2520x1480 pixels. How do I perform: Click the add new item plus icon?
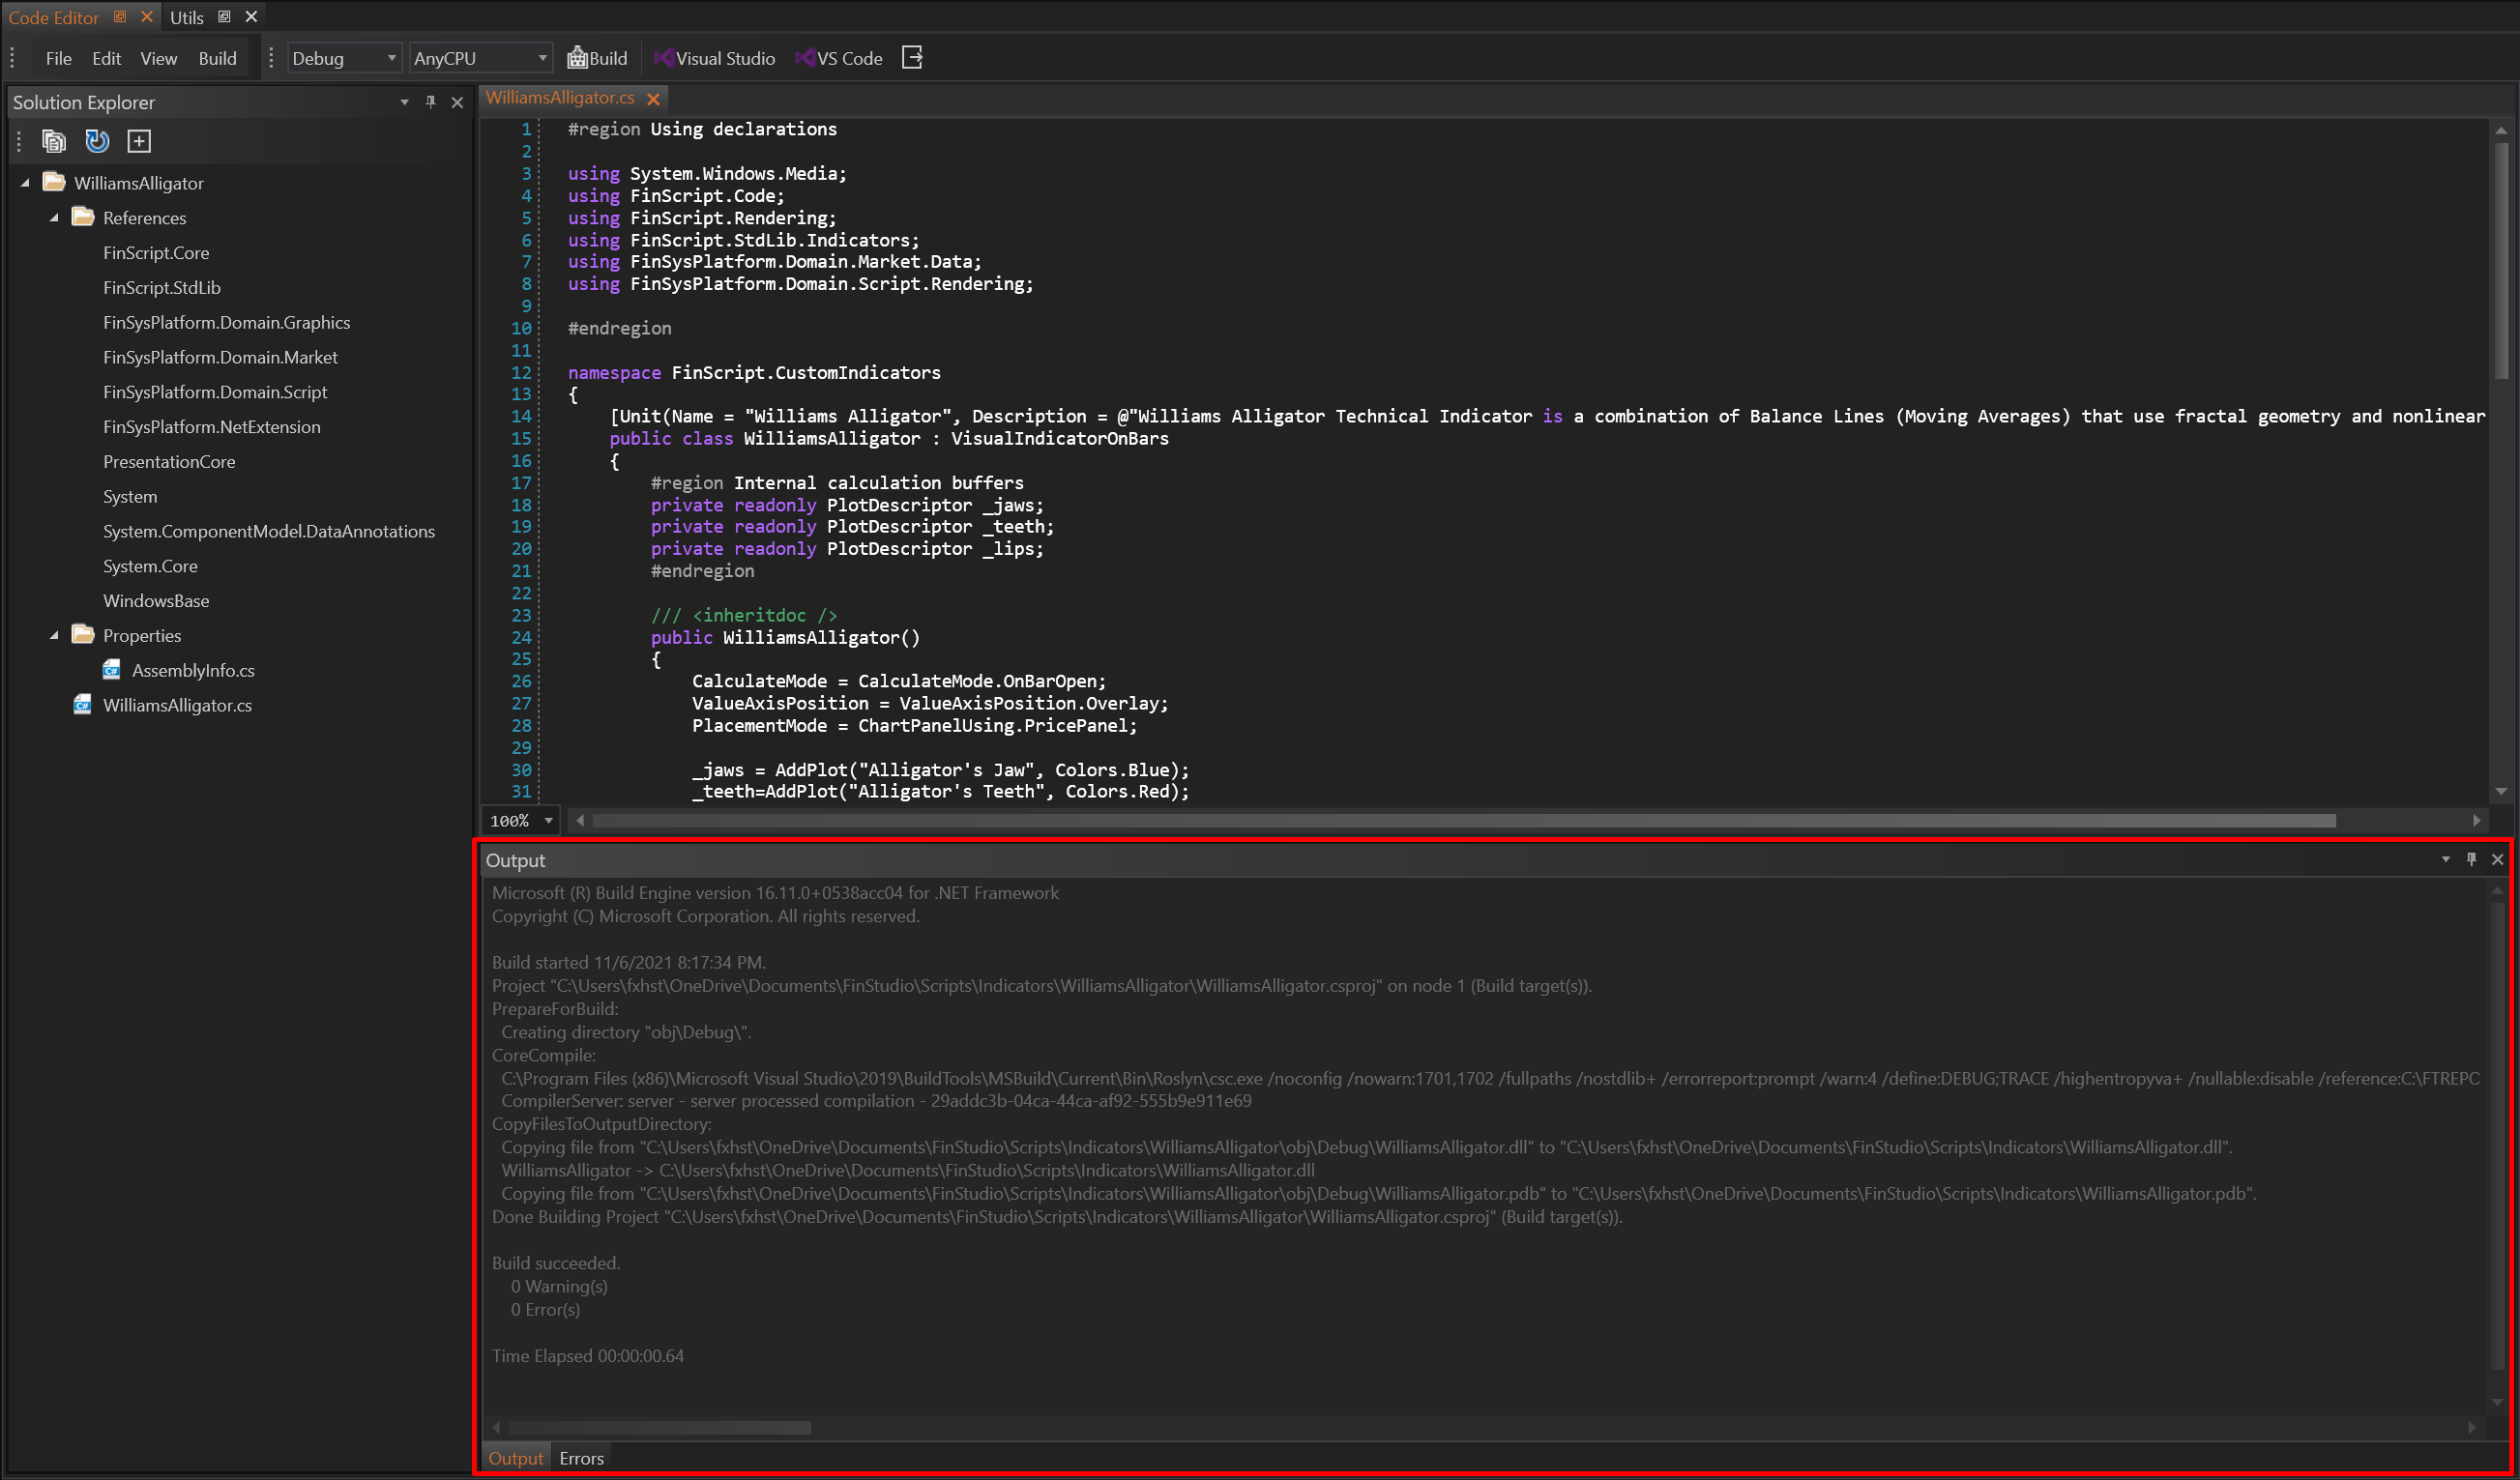tap(139, 141)
